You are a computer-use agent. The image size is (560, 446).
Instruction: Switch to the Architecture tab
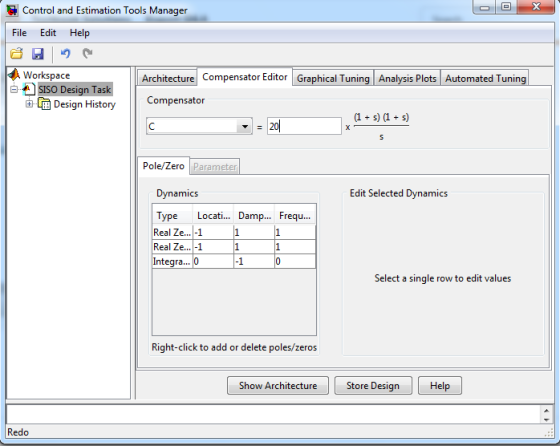168,78
